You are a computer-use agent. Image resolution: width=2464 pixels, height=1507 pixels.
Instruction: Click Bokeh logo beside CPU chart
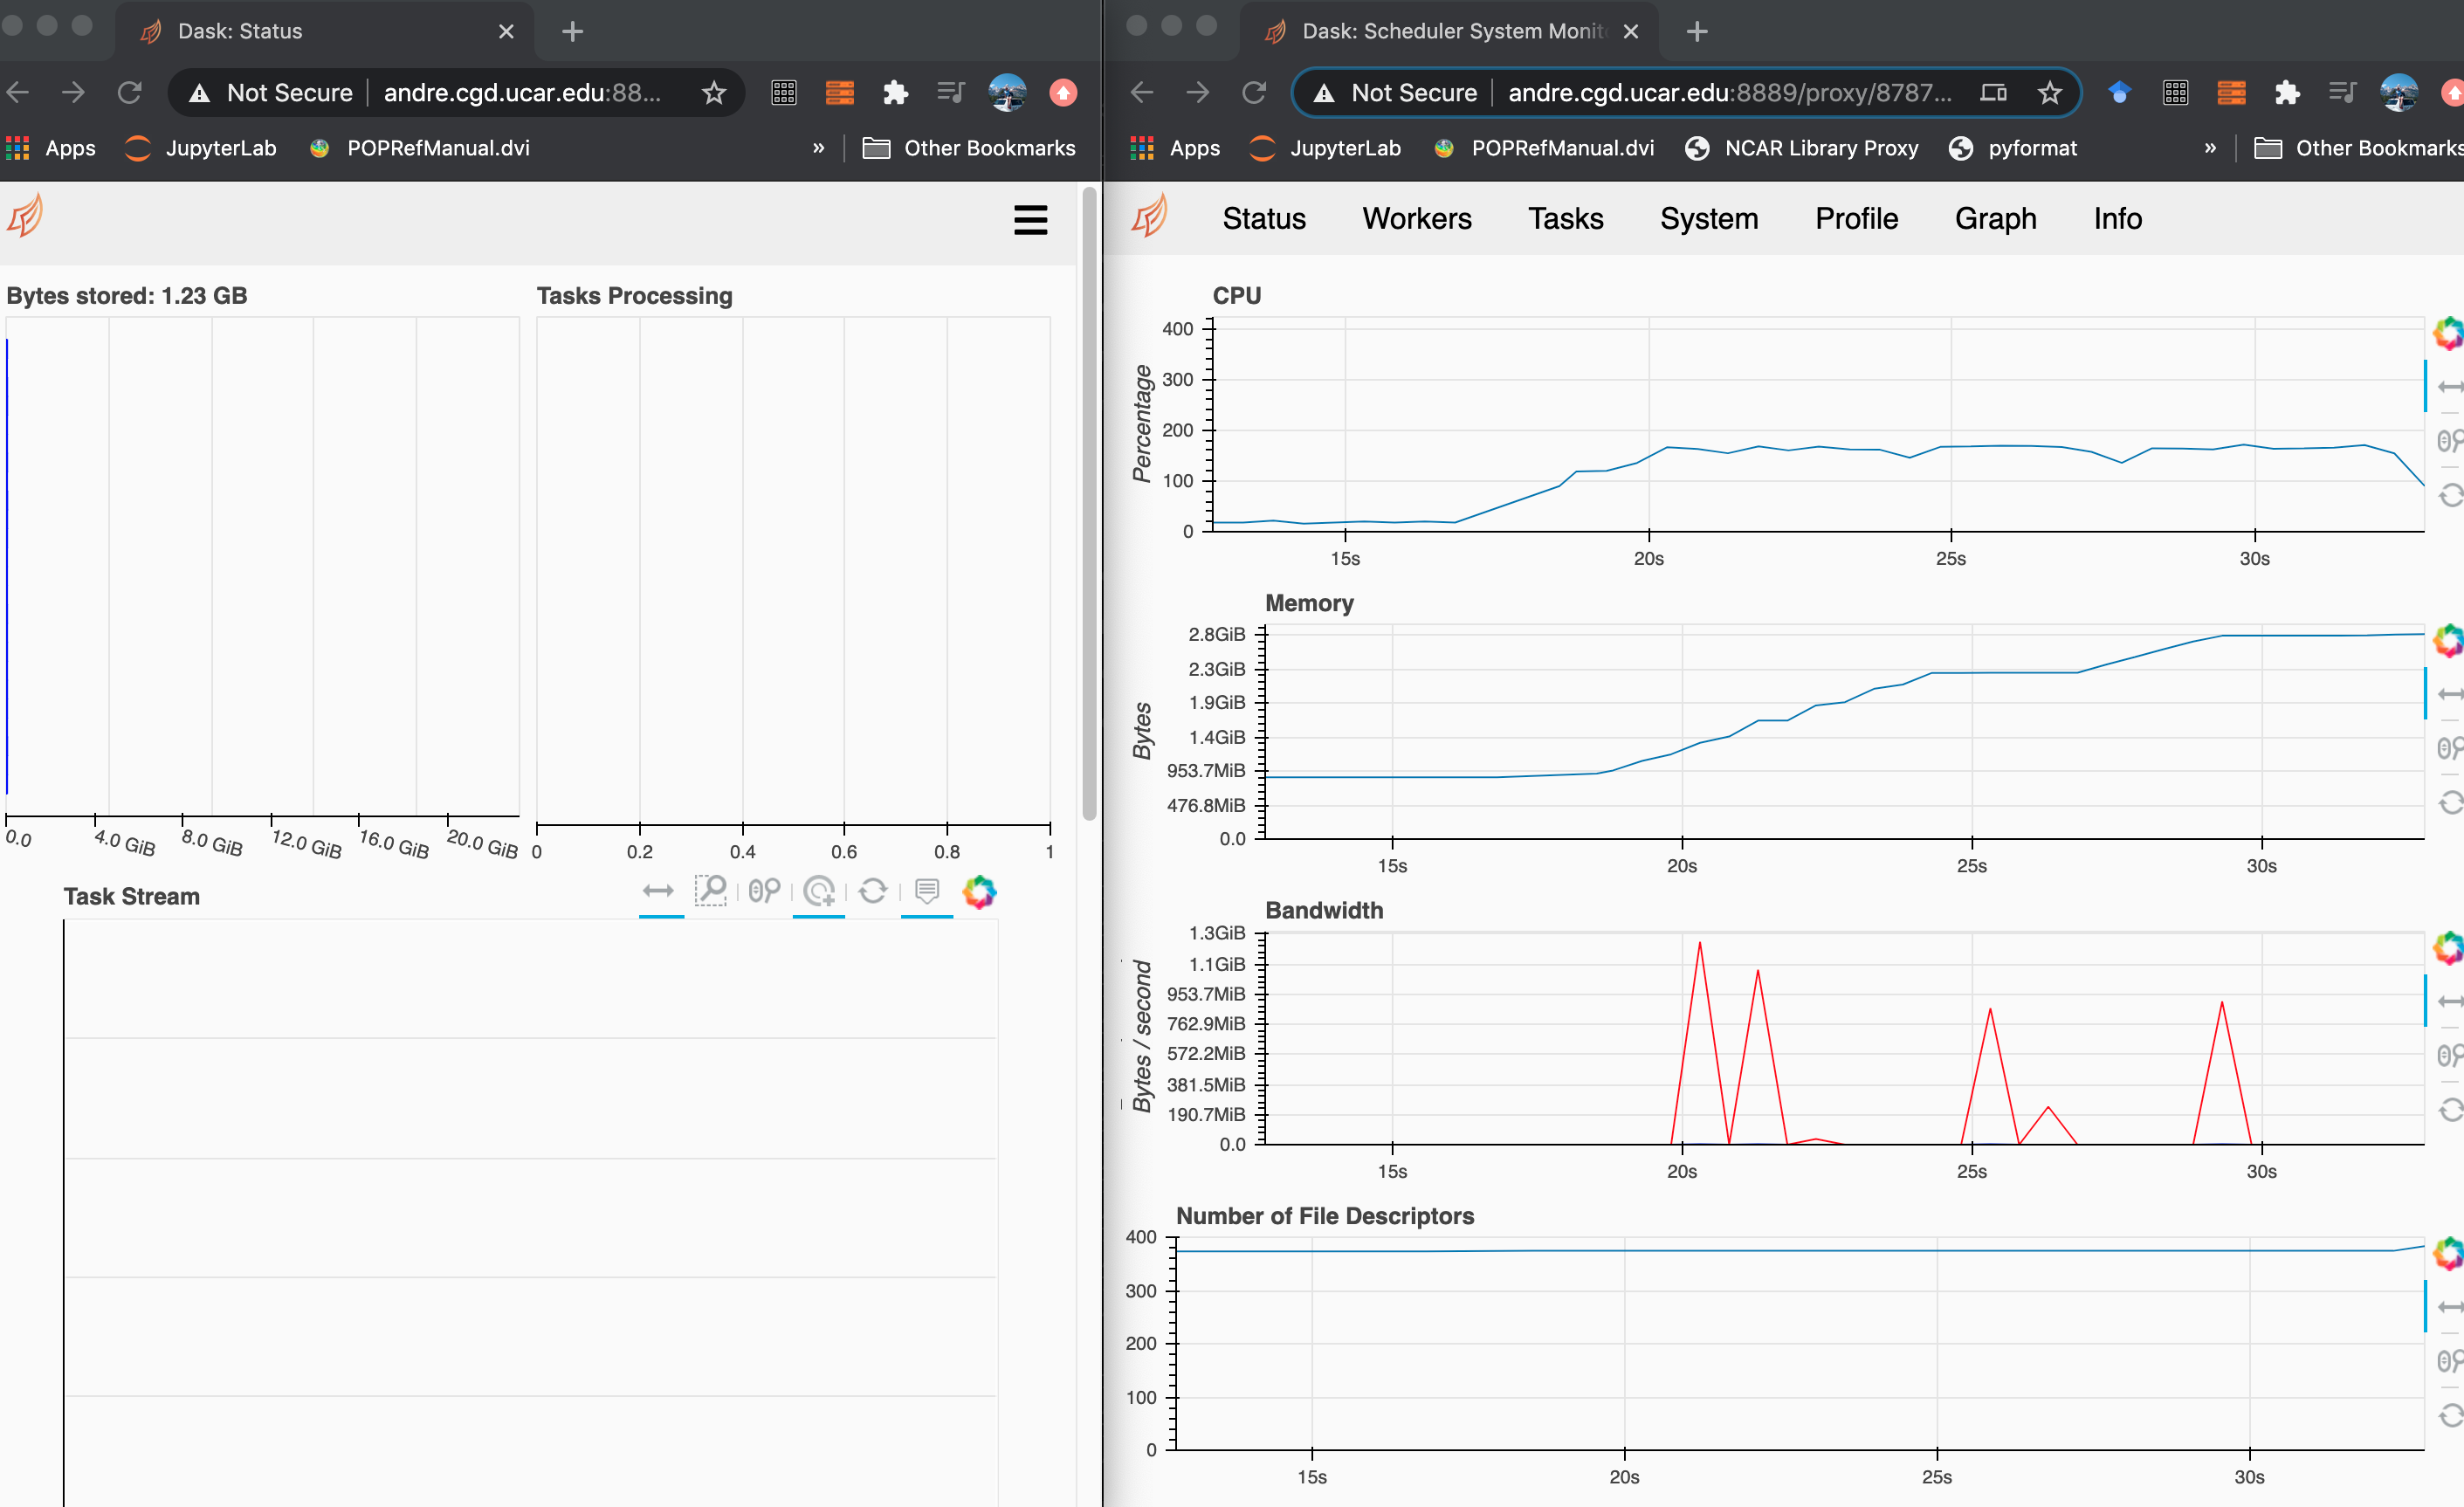pos(2449,334)
